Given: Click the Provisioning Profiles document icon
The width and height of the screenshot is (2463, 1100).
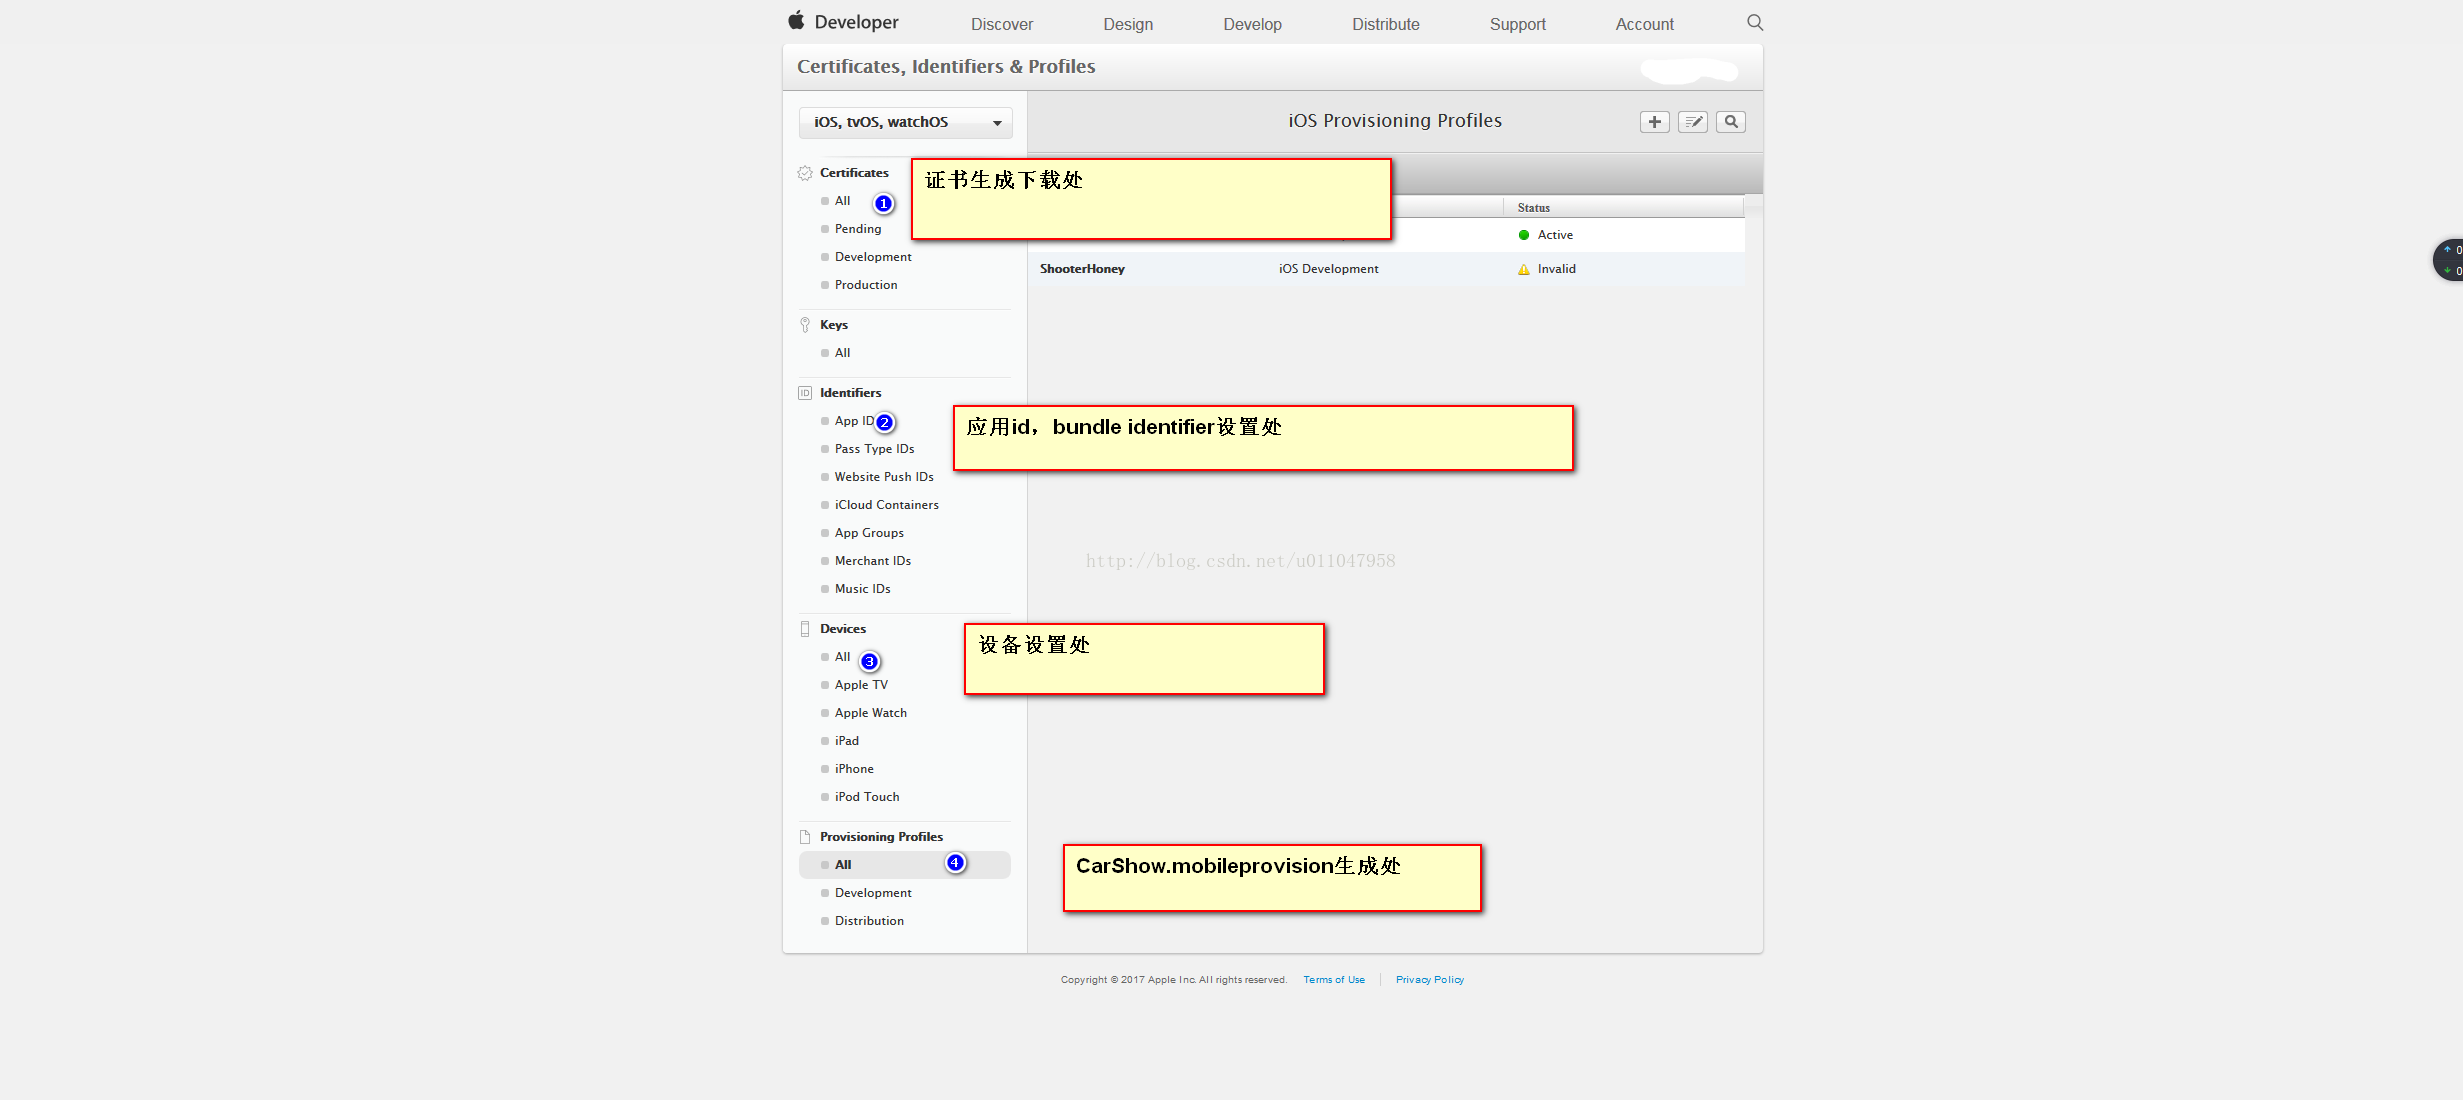Looking at the screenshot, I should tap(805, 837).
